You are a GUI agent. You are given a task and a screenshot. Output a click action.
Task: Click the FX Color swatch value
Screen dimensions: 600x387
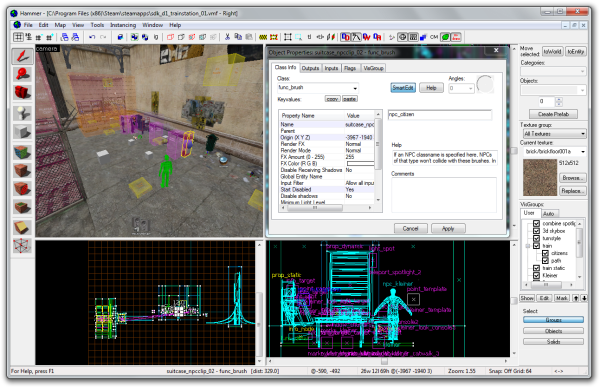click(360, 163)
